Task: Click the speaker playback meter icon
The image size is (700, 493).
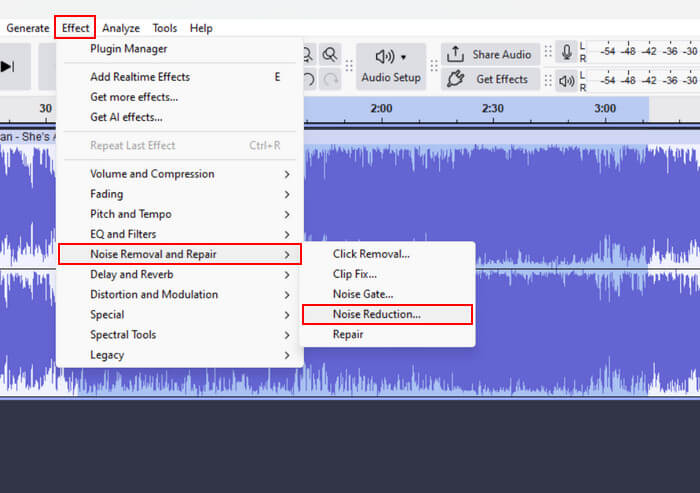Action: (567, 81)
